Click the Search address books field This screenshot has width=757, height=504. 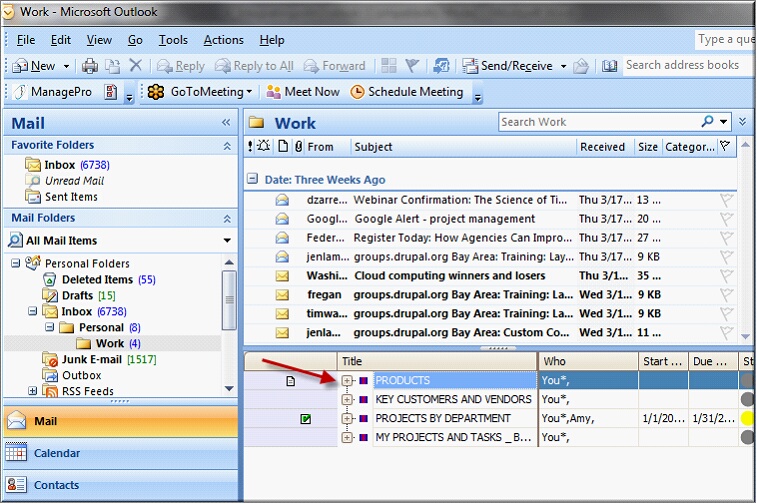point(687,65)
